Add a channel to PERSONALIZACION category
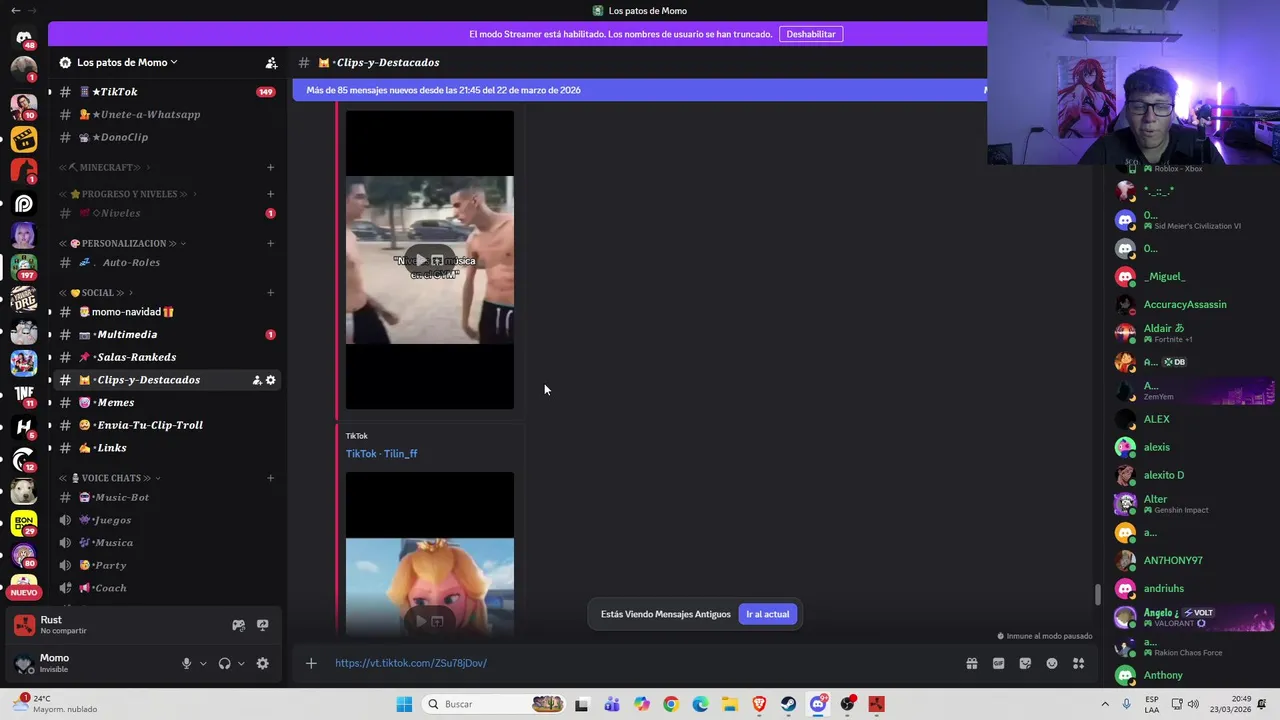The image size is (1280, 720). pos(271,243)
